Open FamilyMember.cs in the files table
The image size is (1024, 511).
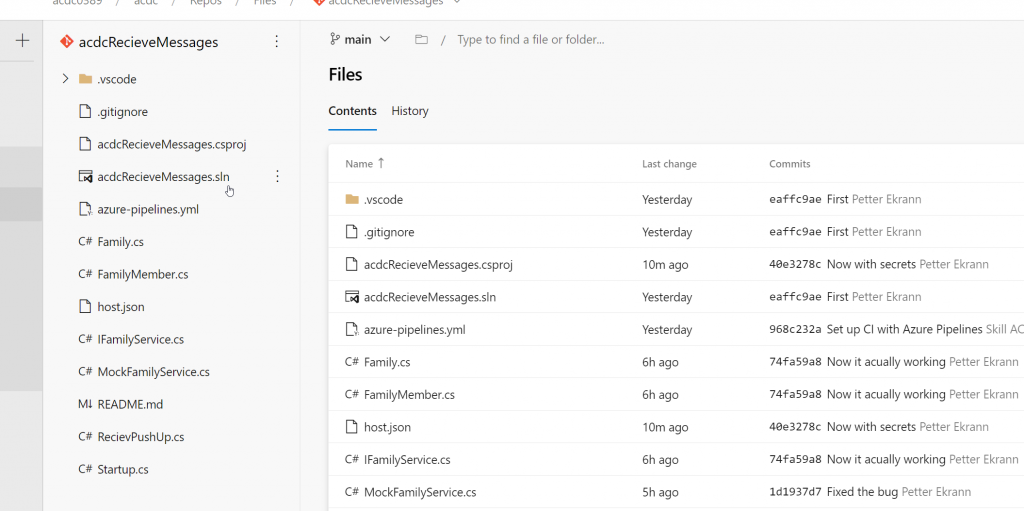[409, 395]
